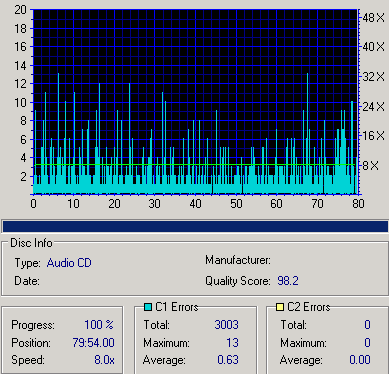Click the 80 minute mark on graph axis
Screen dimensions: 389x374
(358, 203)
